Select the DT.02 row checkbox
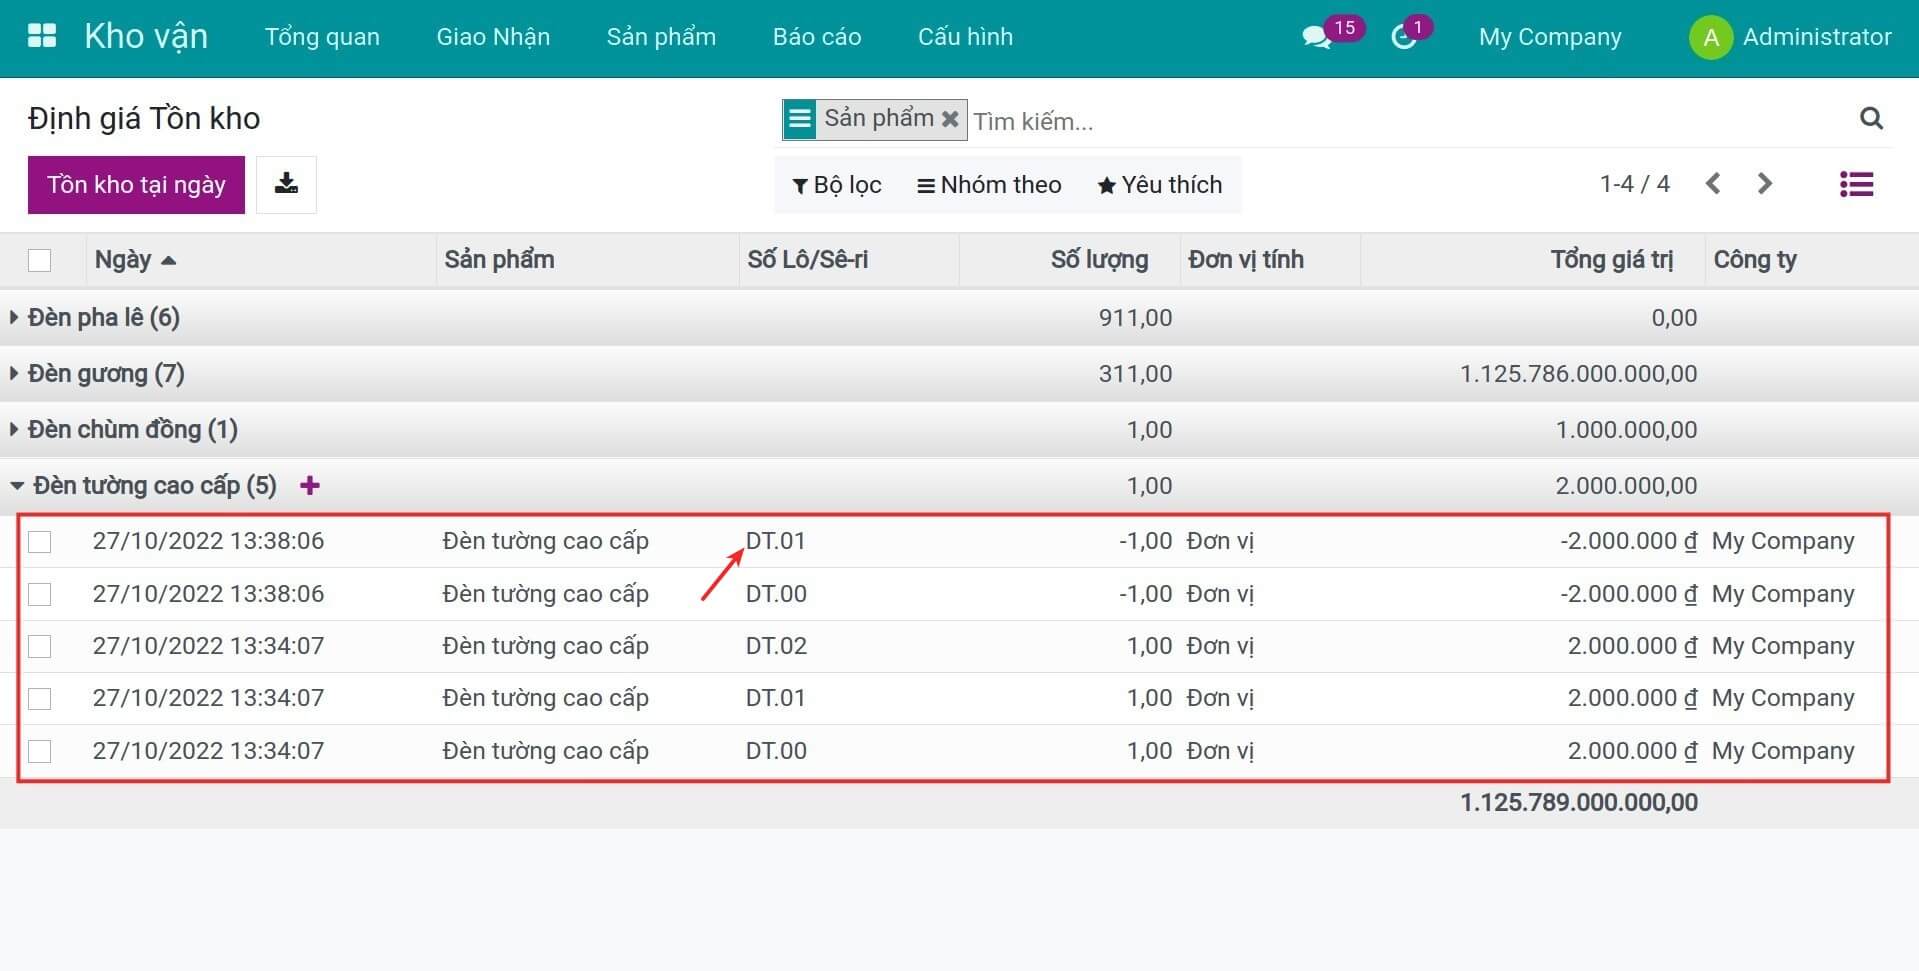 coord(40,647)
